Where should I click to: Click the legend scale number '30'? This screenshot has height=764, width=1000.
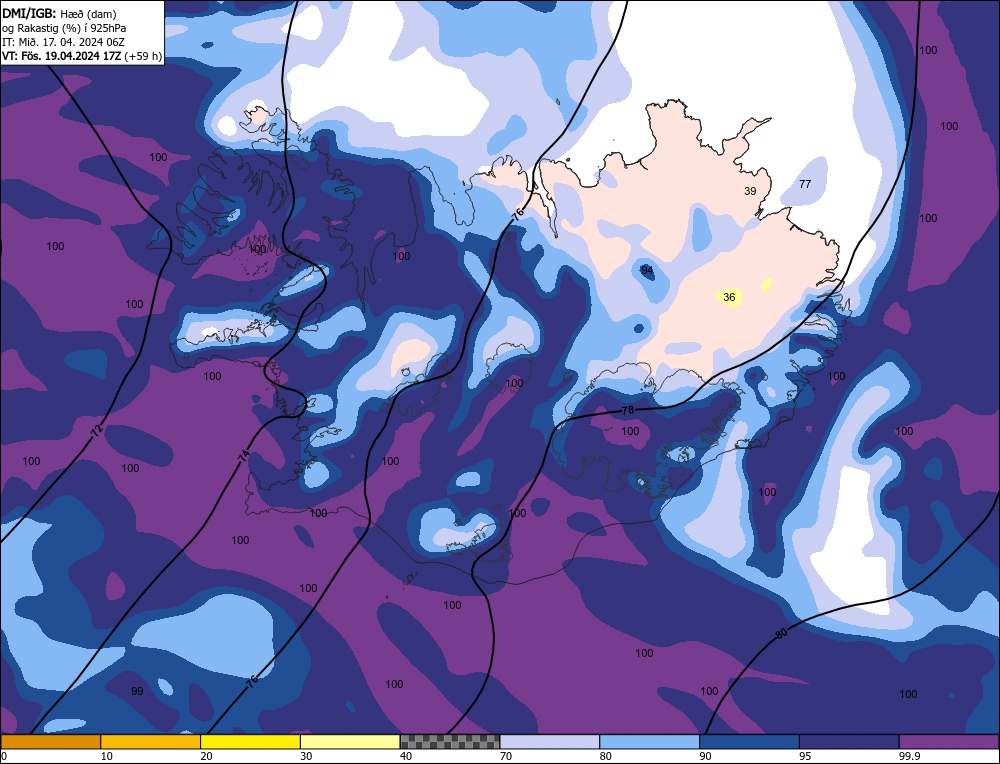click(306, 756)
